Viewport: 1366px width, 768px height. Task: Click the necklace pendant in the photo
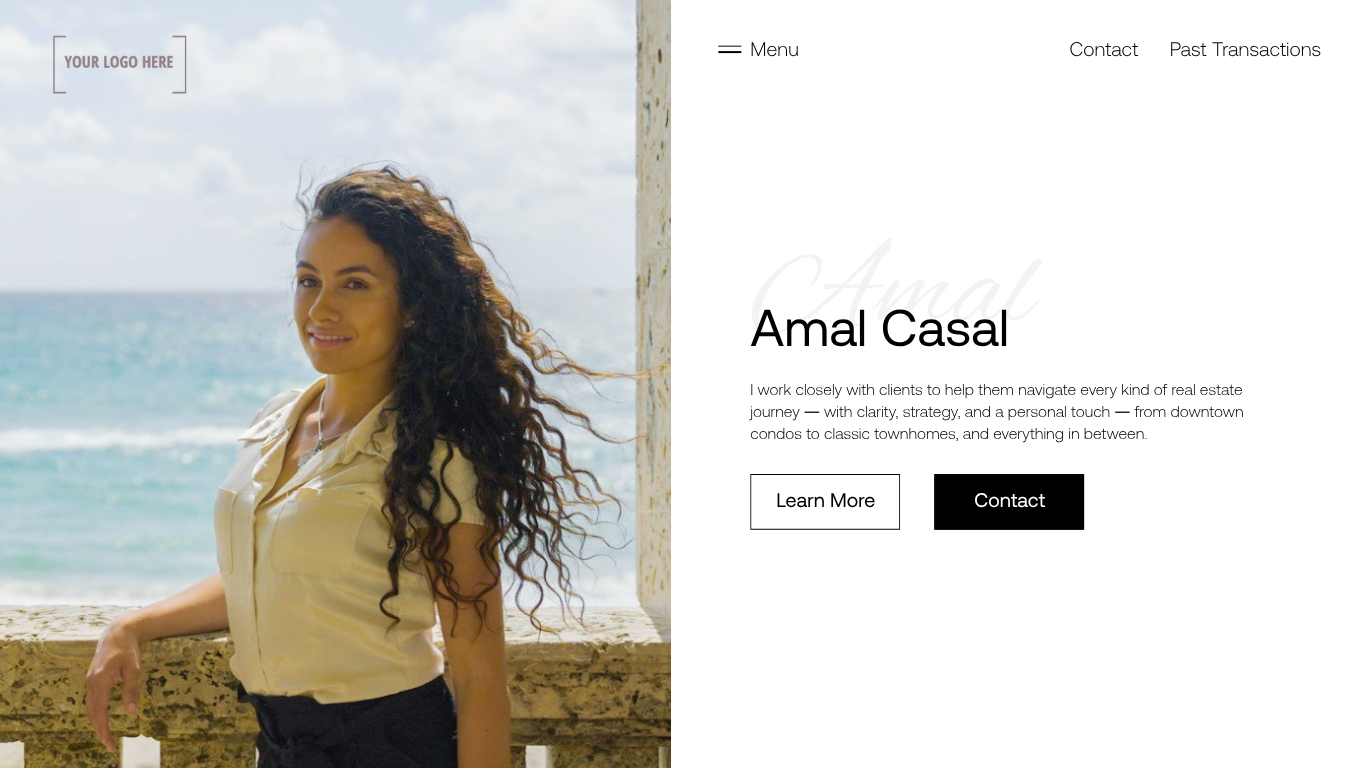click(318, 452)
